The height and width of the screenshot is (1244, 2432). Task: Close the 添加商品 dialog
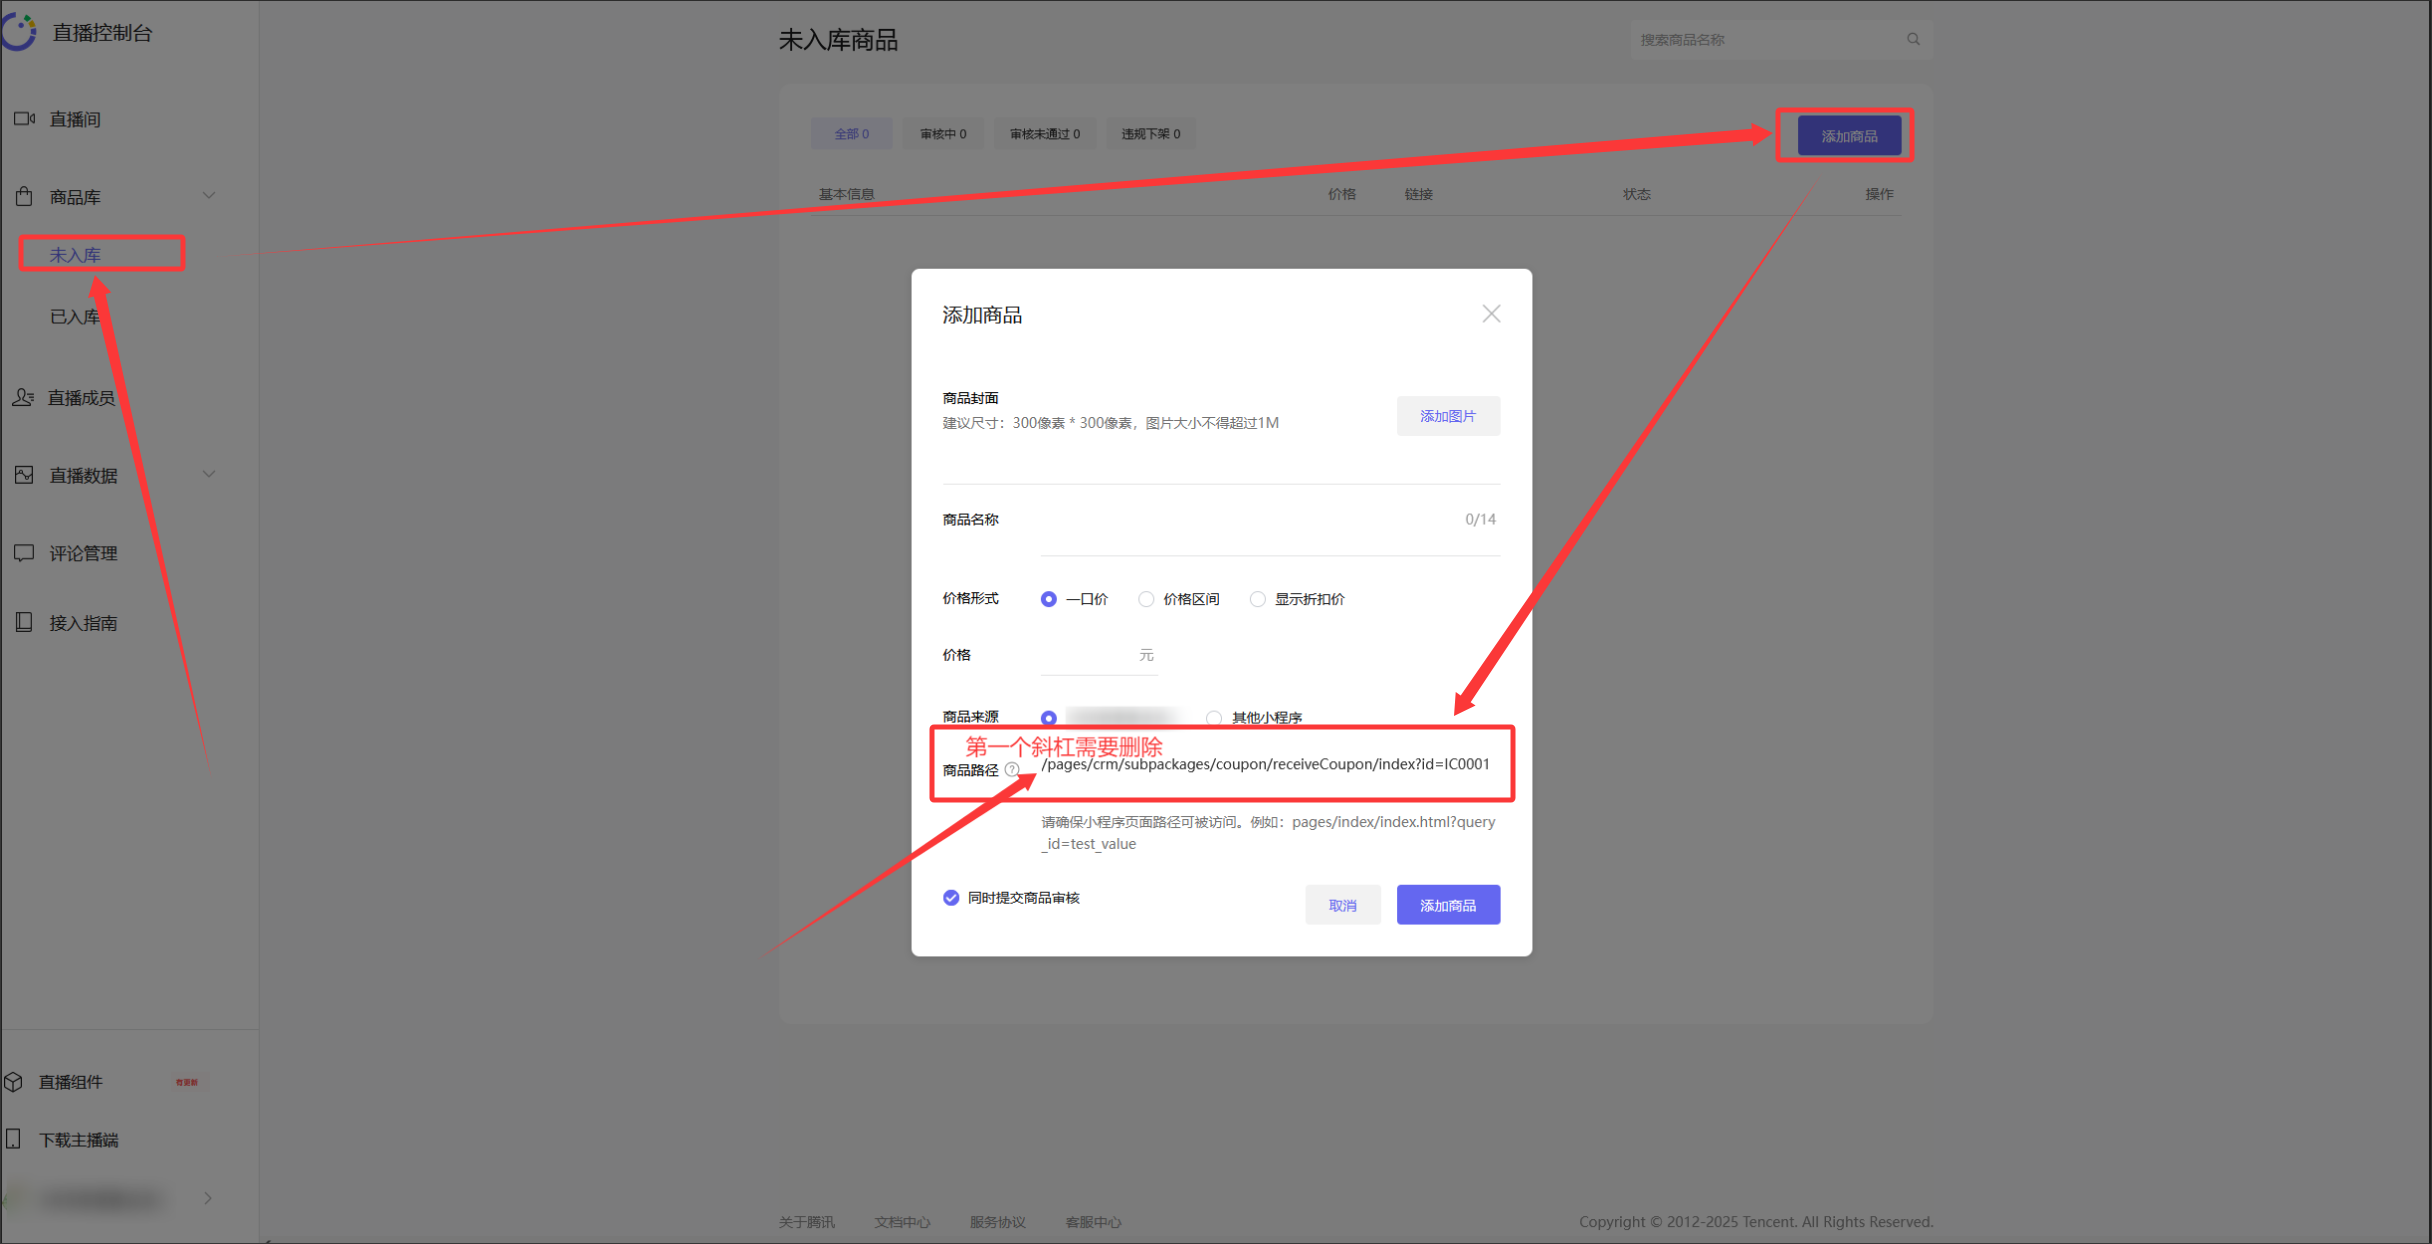pos(1491,314)
